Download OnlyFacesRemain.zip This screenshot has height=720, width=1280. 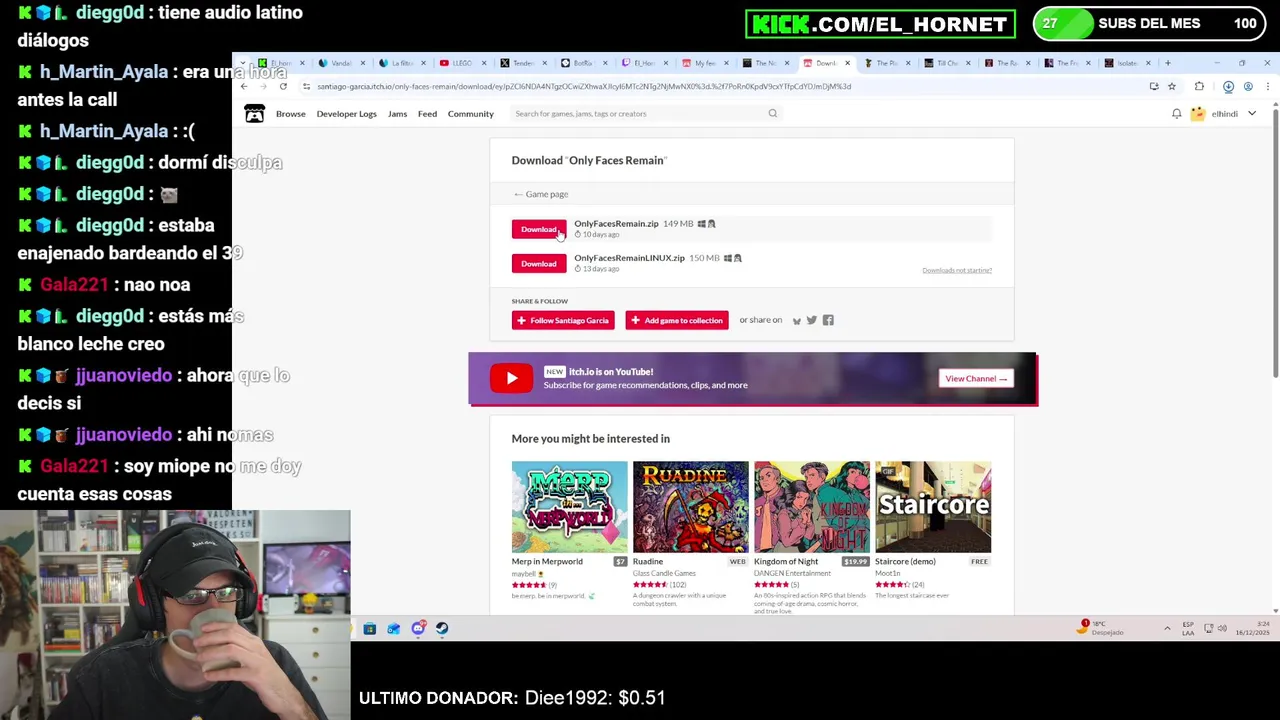coord(539,229)
